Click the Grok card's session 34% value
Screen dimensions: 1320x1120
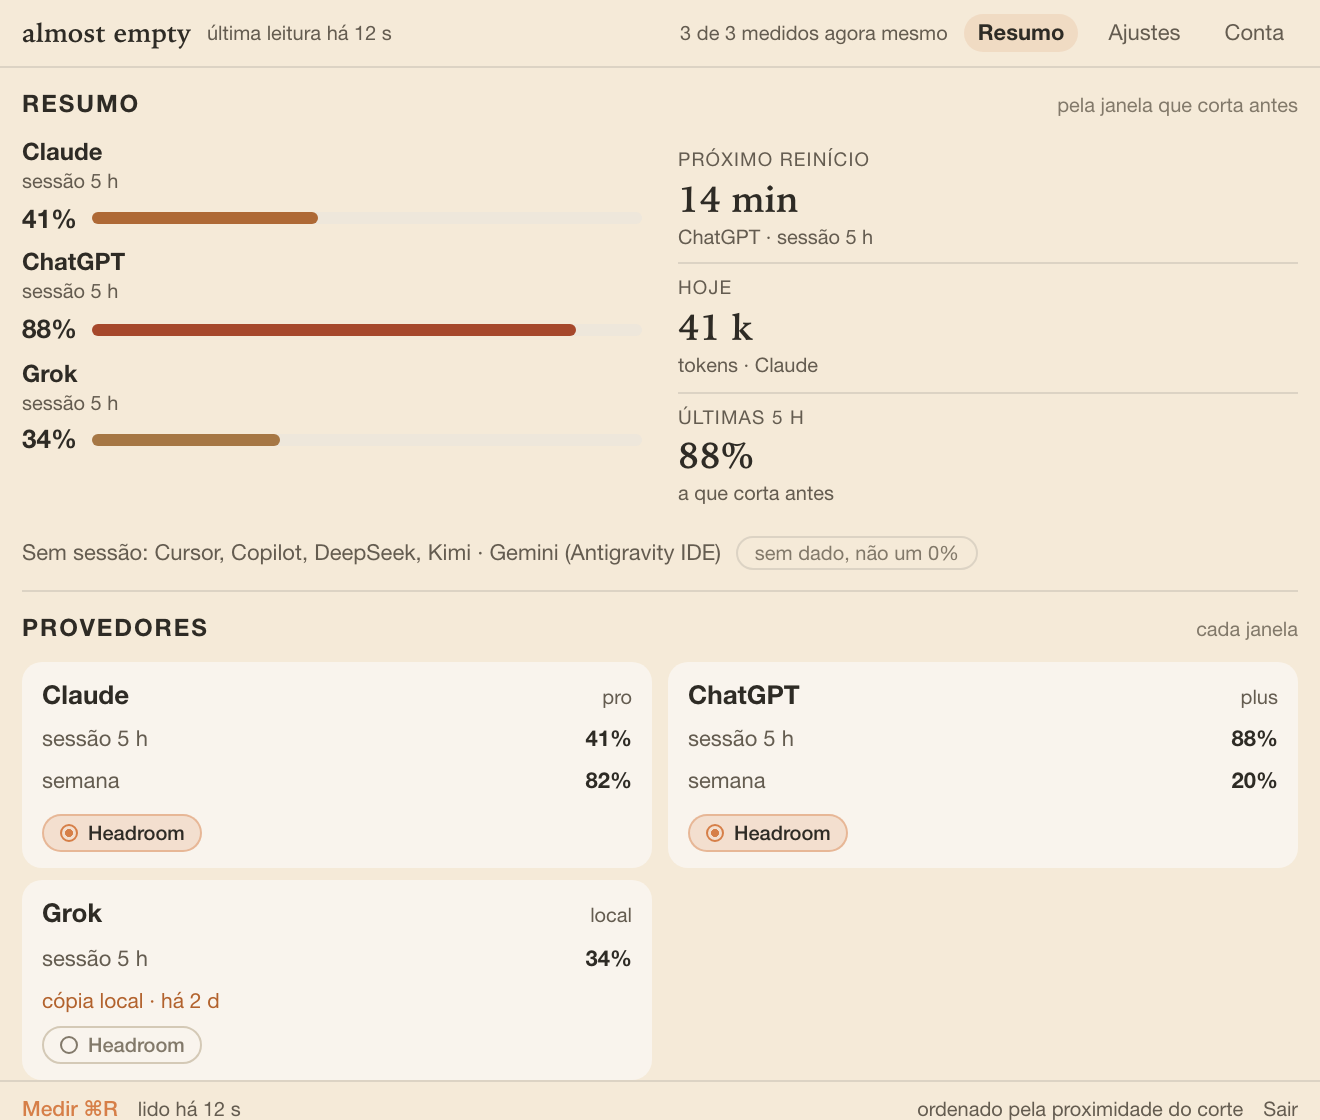[x=608, y=959]
